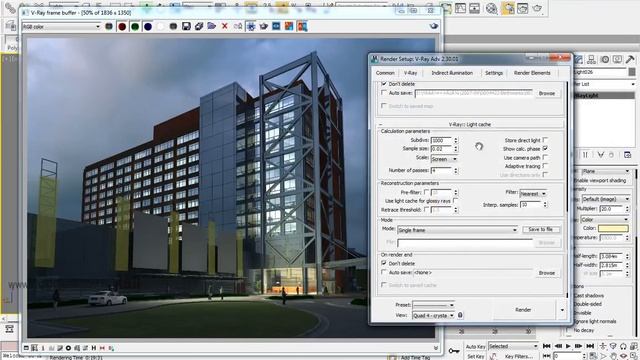Click the light Color swatch
Screen dimensions: 640x360
point(613,228)
